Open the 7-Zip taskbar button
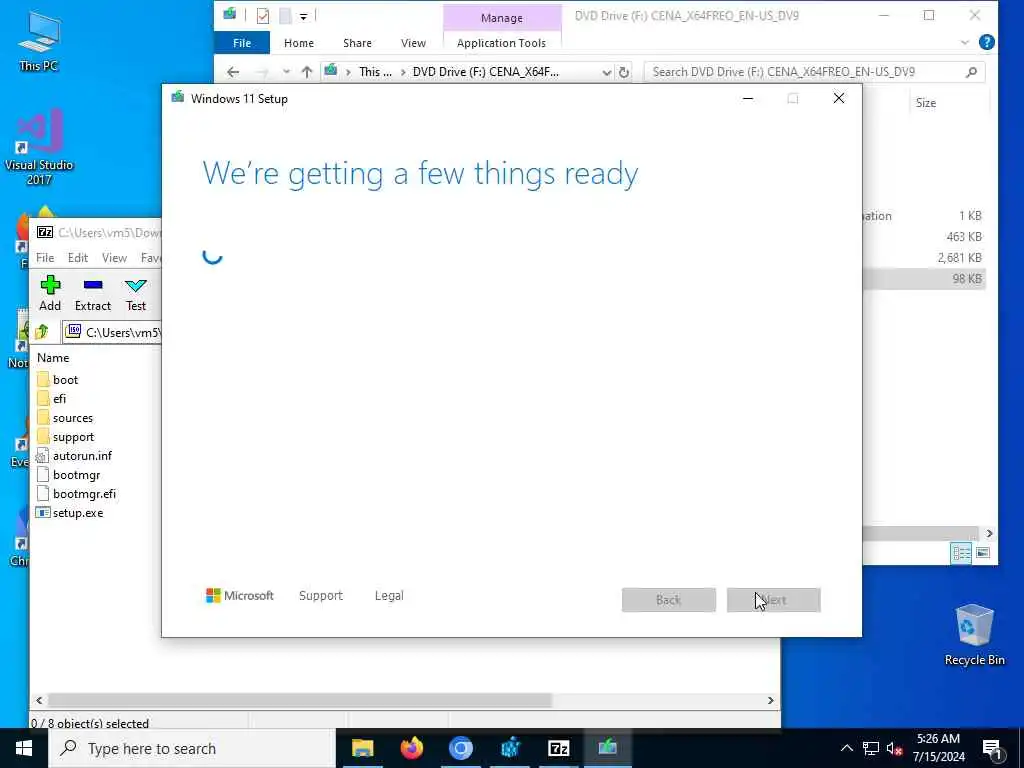The width and height of the screenshot is (1024, 768). (x=559, y=748)
